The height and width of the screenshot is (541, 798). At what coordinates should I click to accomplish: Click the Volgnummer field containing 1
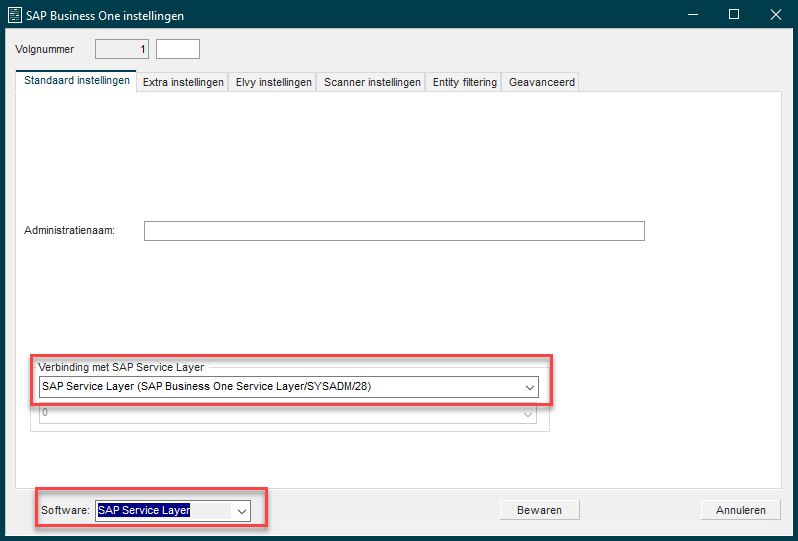pyautogui.click(x=122, y=49)
